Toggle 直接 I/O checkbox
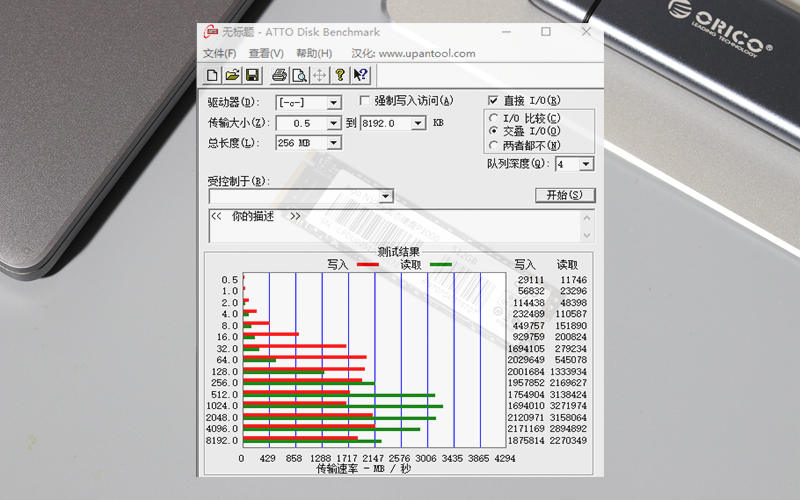Image resolution: width=800 pixels, height=500 pixels. pos(493,101)
